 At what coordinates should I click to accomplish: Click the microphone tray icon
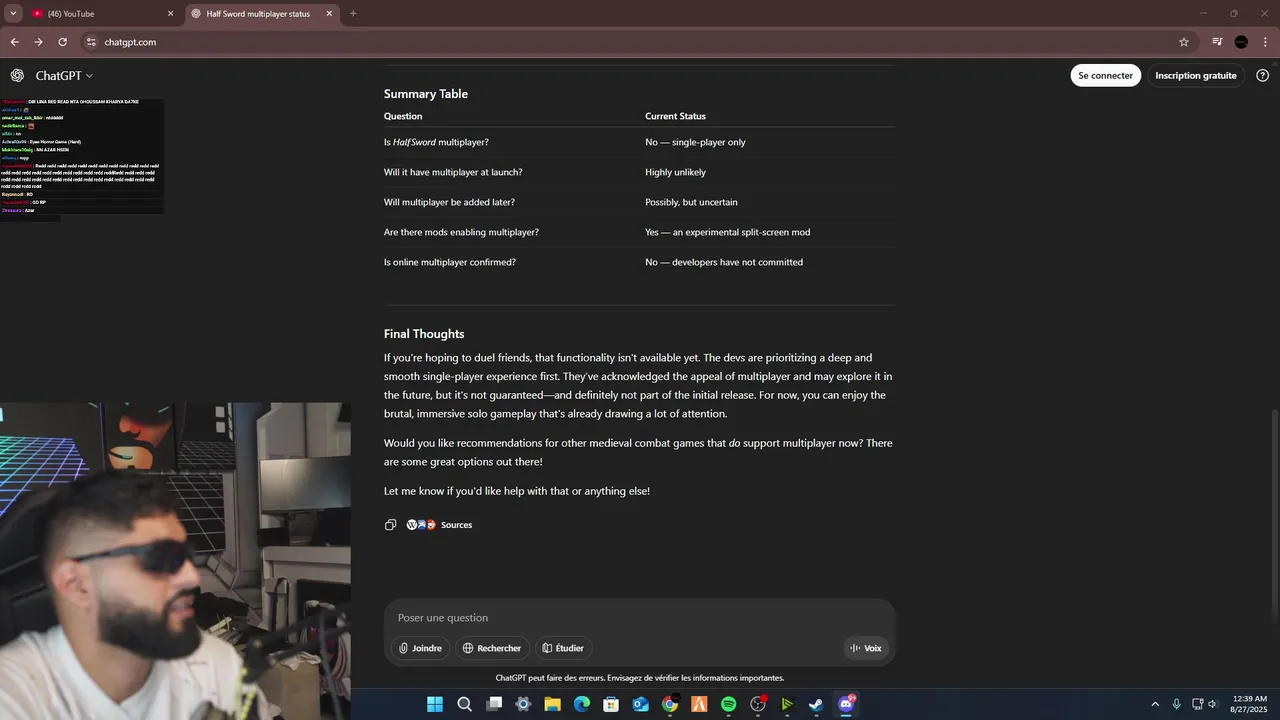click(x=1176, y=704)
